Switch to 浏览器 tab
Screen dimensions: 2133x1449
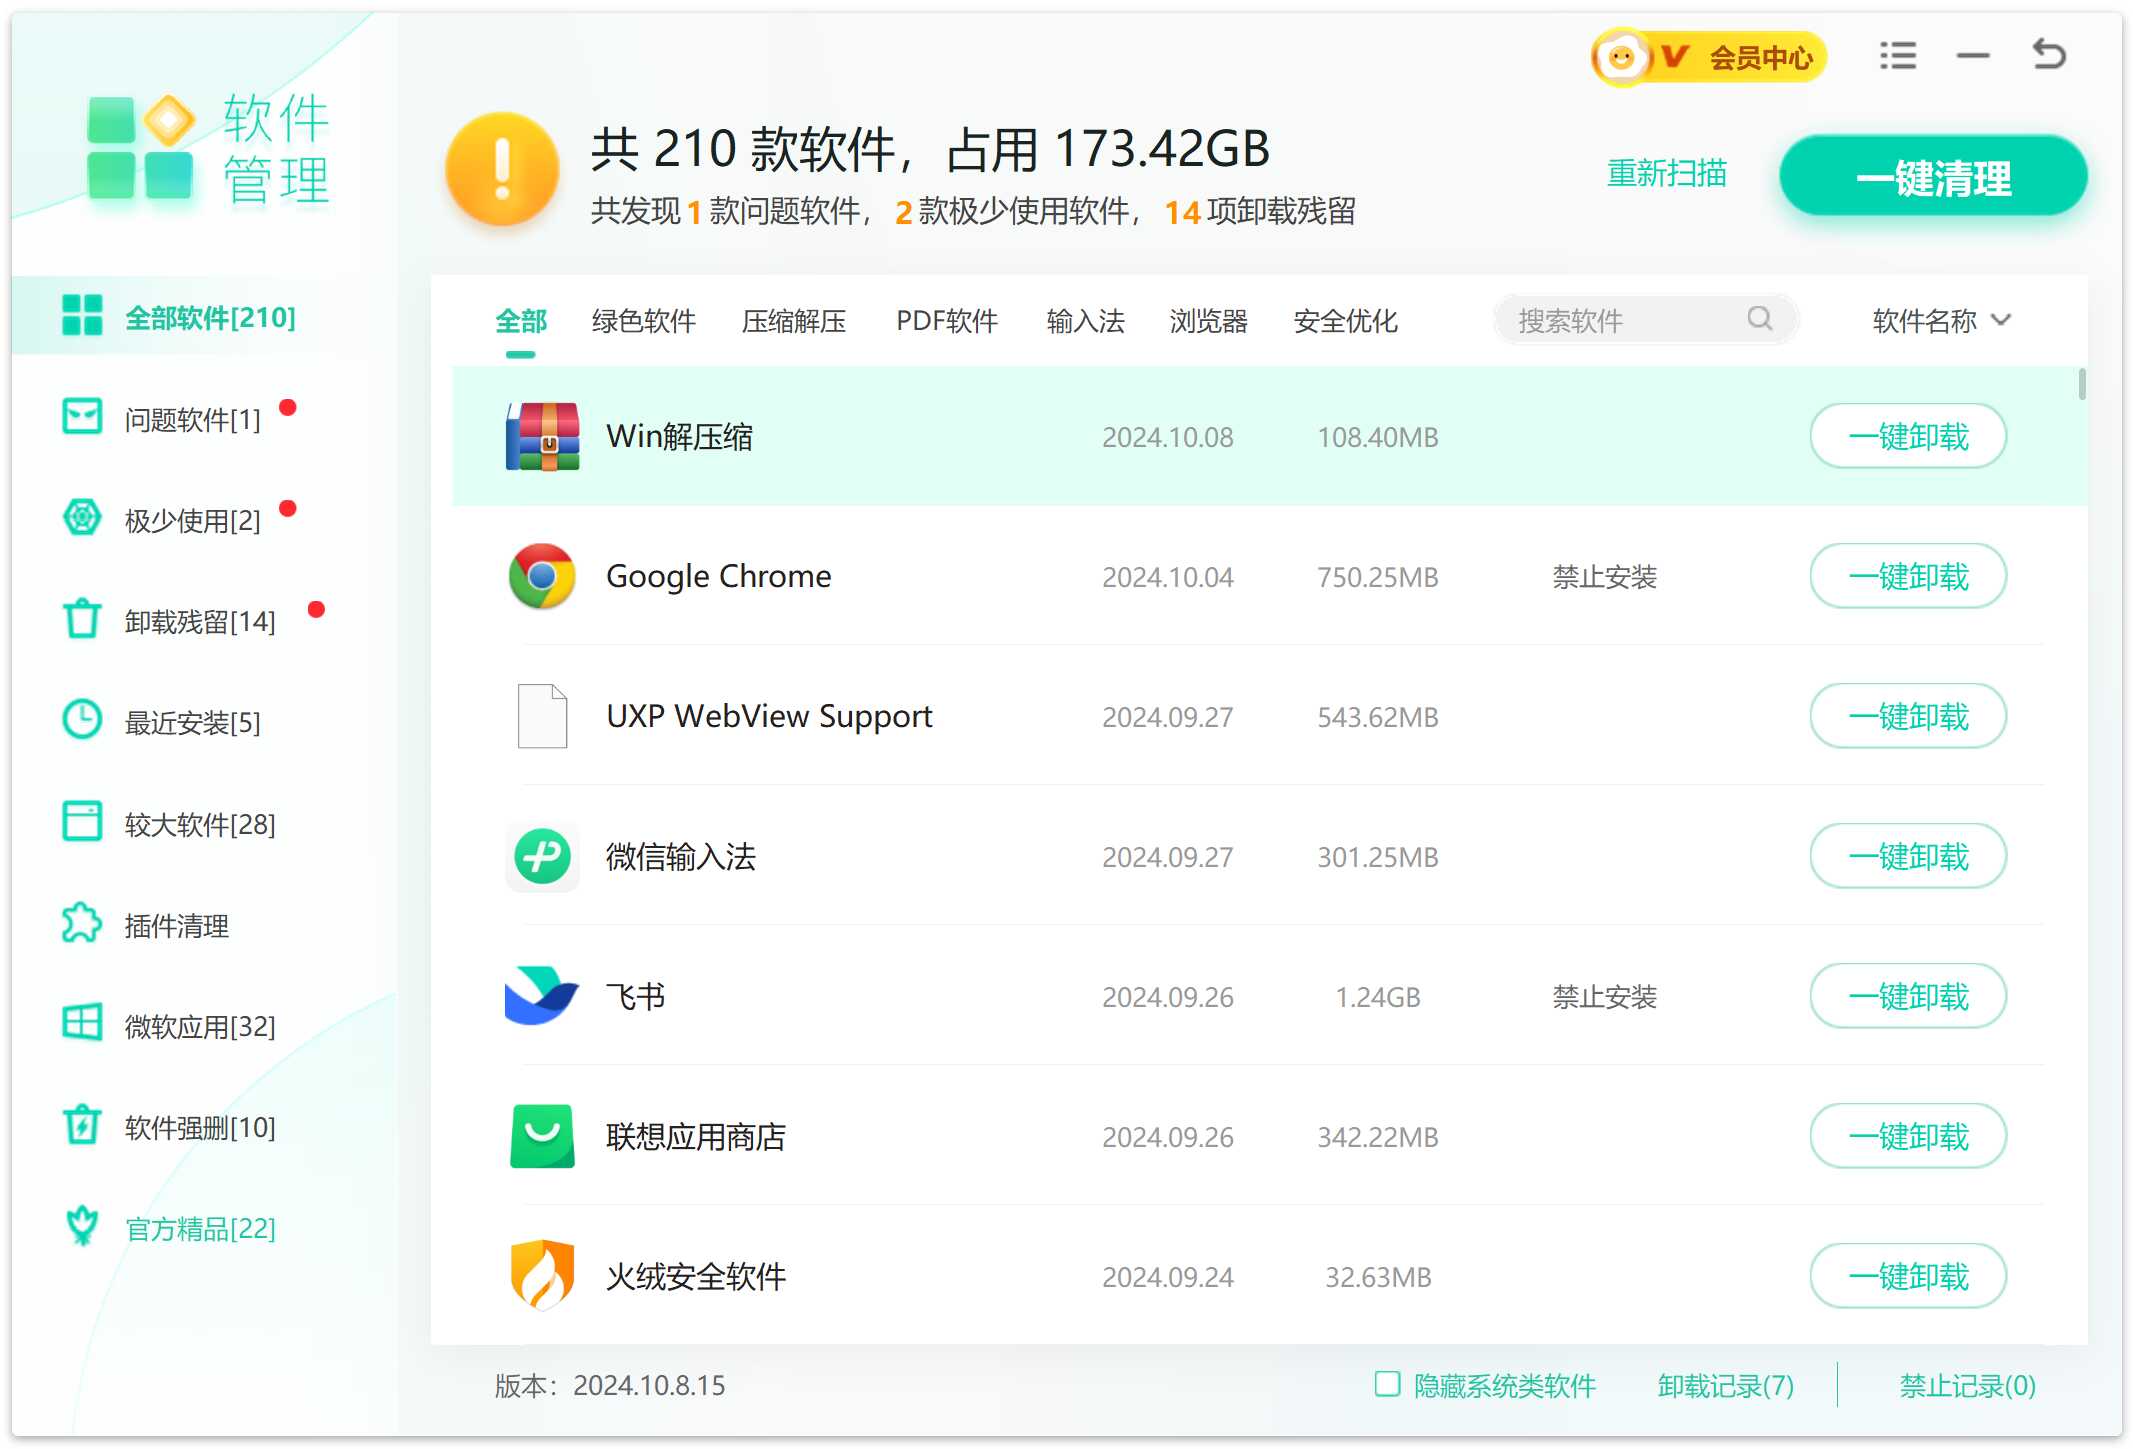[x=1209, y=321]
